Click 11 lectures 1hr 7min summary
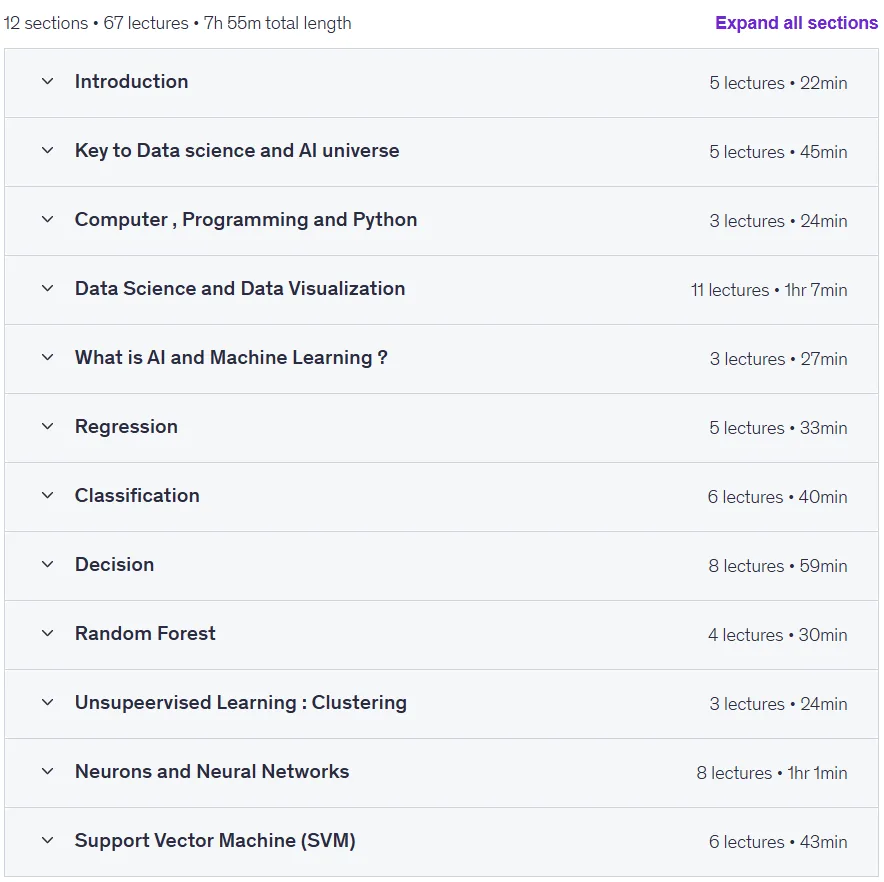The image size is (884, 882). (769, 290)
